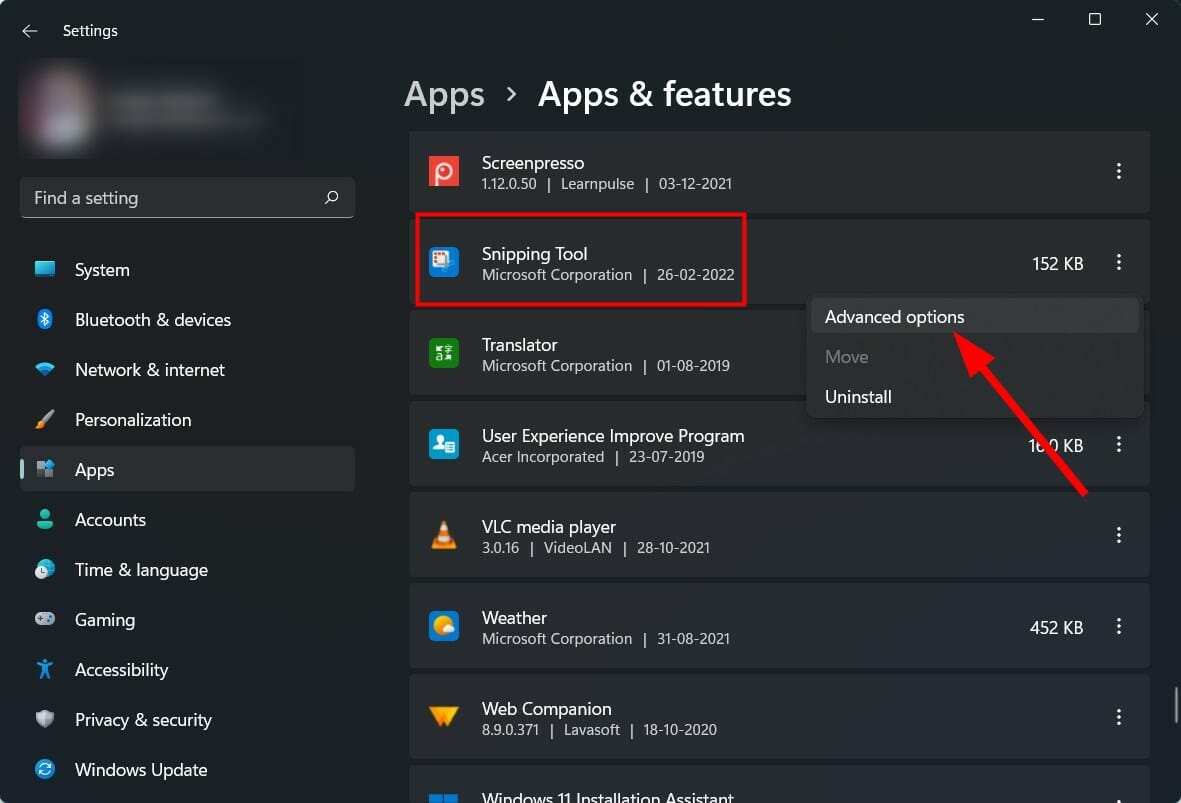The height and width of the screenshot is (803, 1181).
Task: Click the Bluetooth & devices sidebar icon
Action: click(45, 319)
